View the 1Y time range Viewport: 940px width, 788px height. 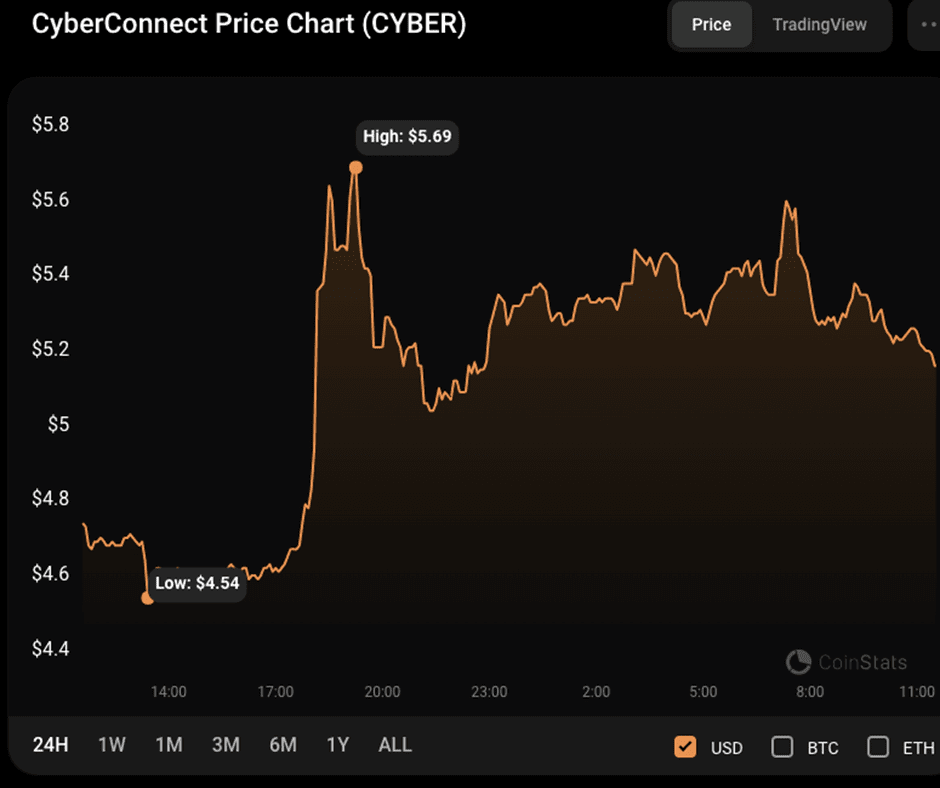tap(338, 745)
